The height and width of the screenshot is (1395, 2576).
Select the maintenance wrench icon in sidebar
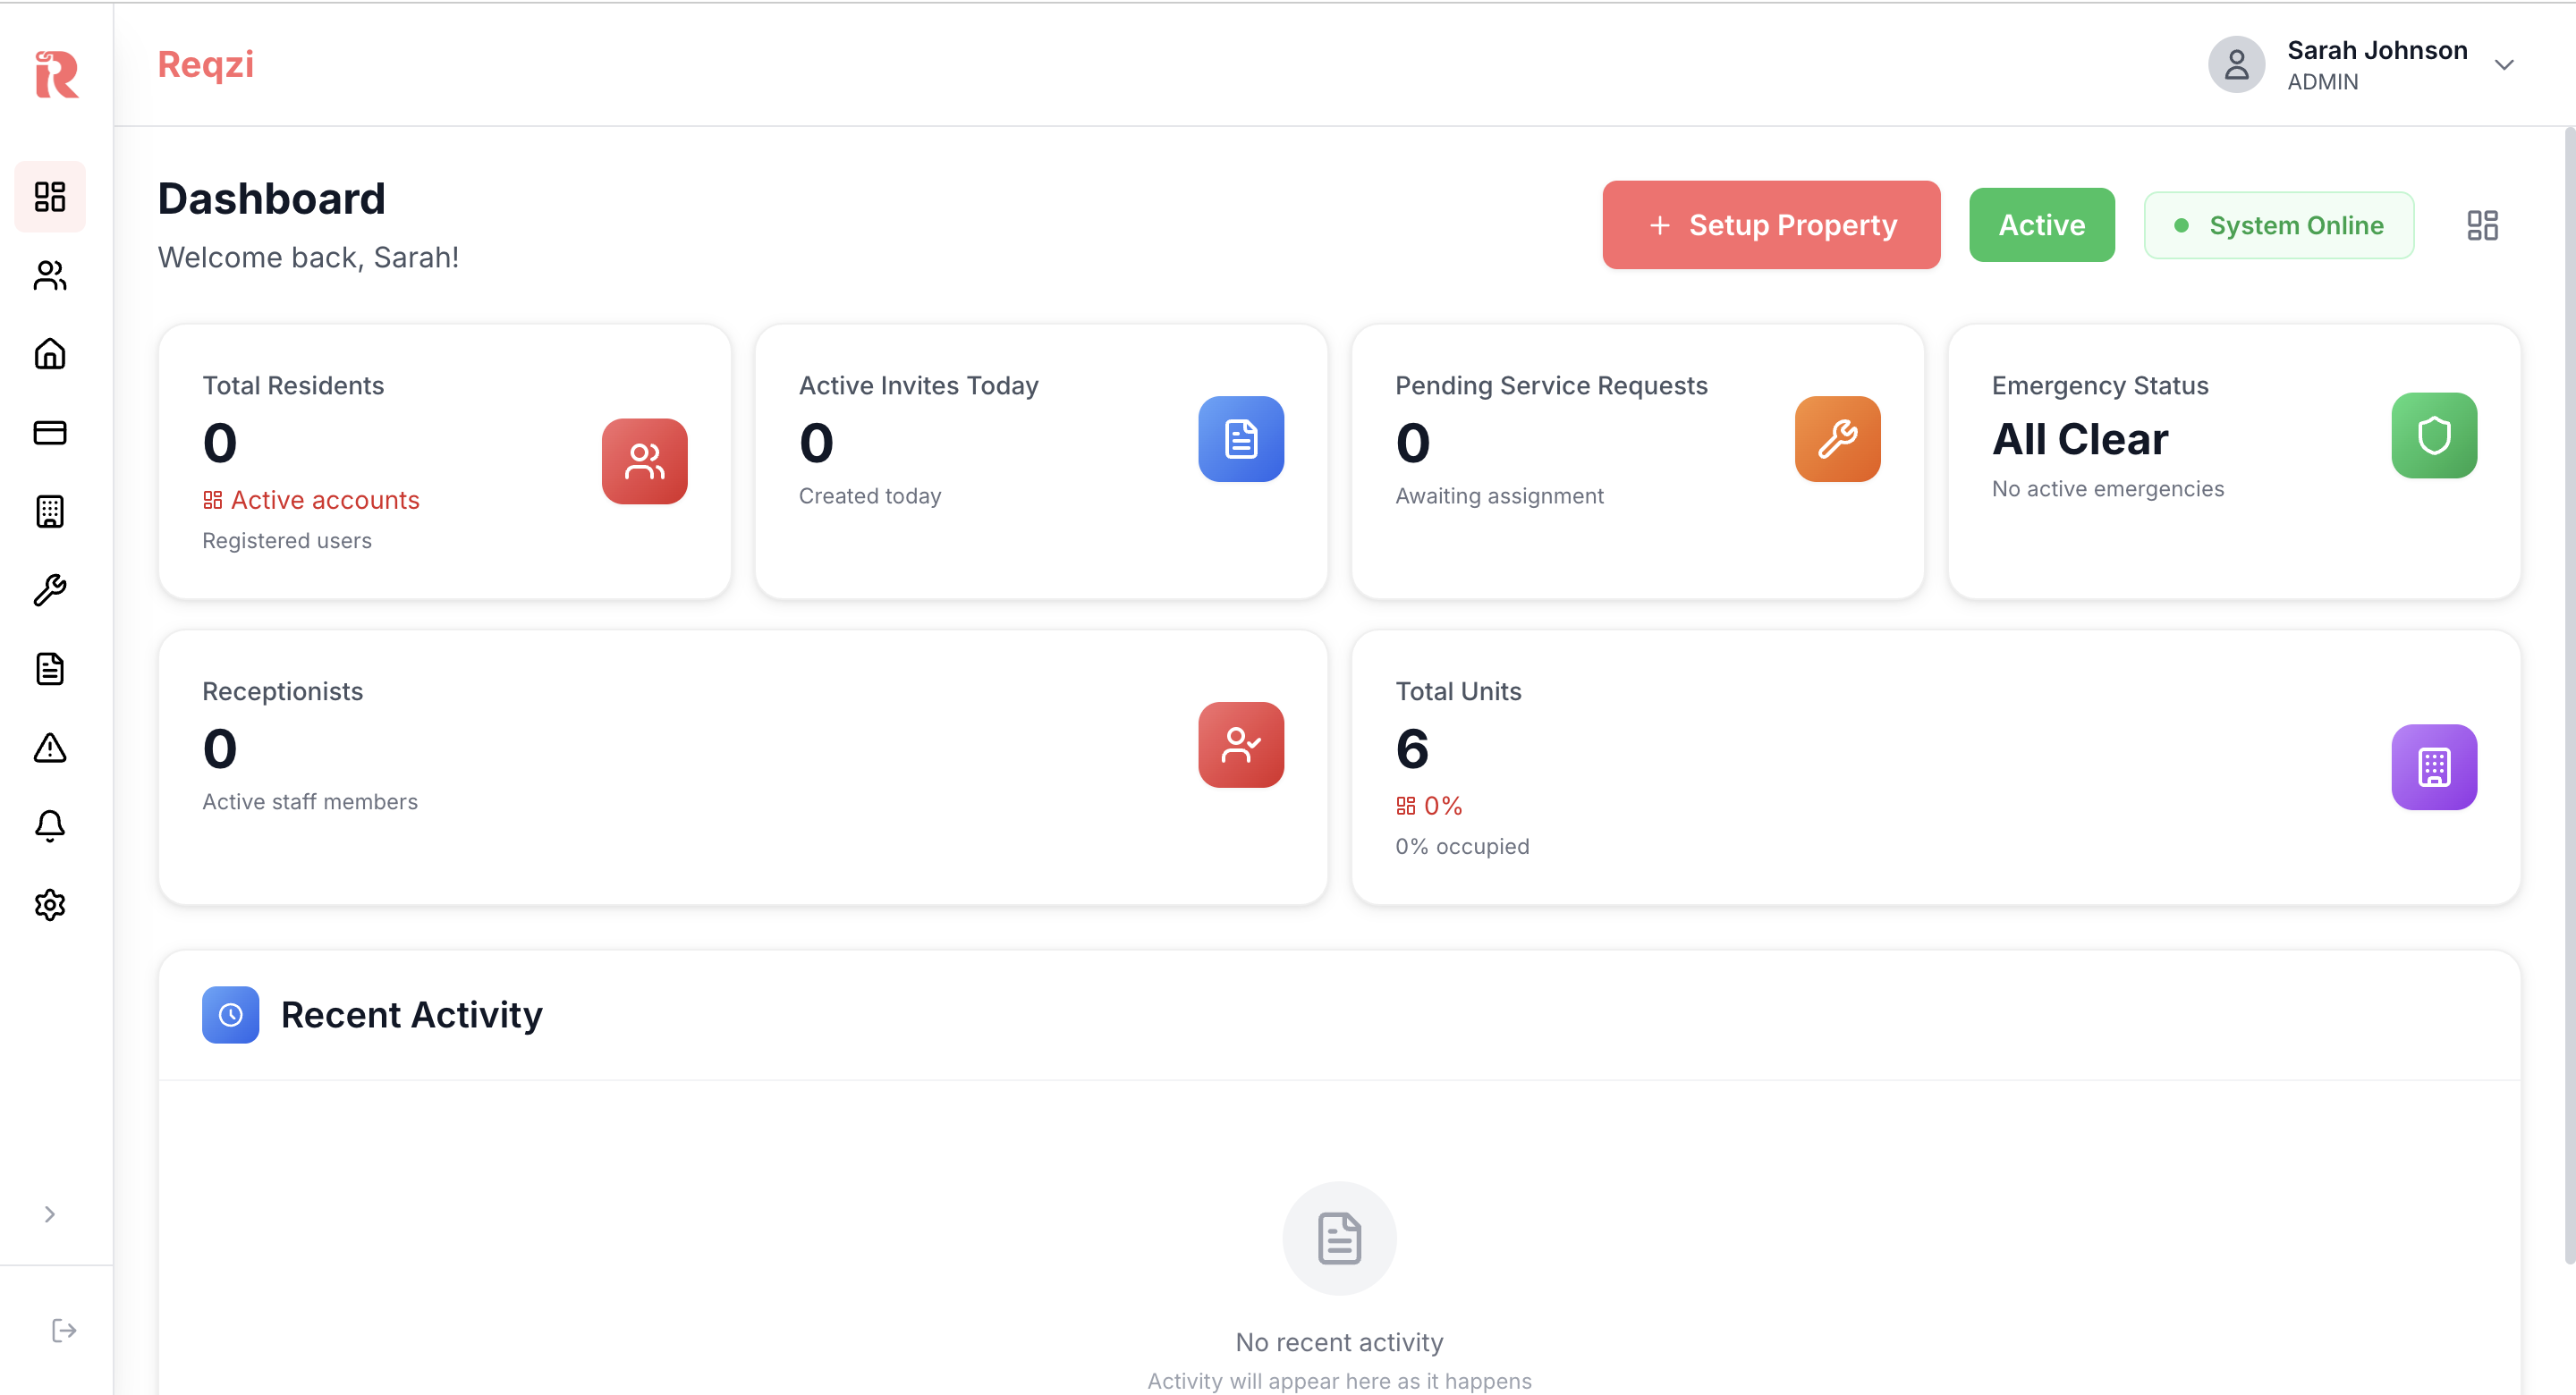click(x=50, y=589)
